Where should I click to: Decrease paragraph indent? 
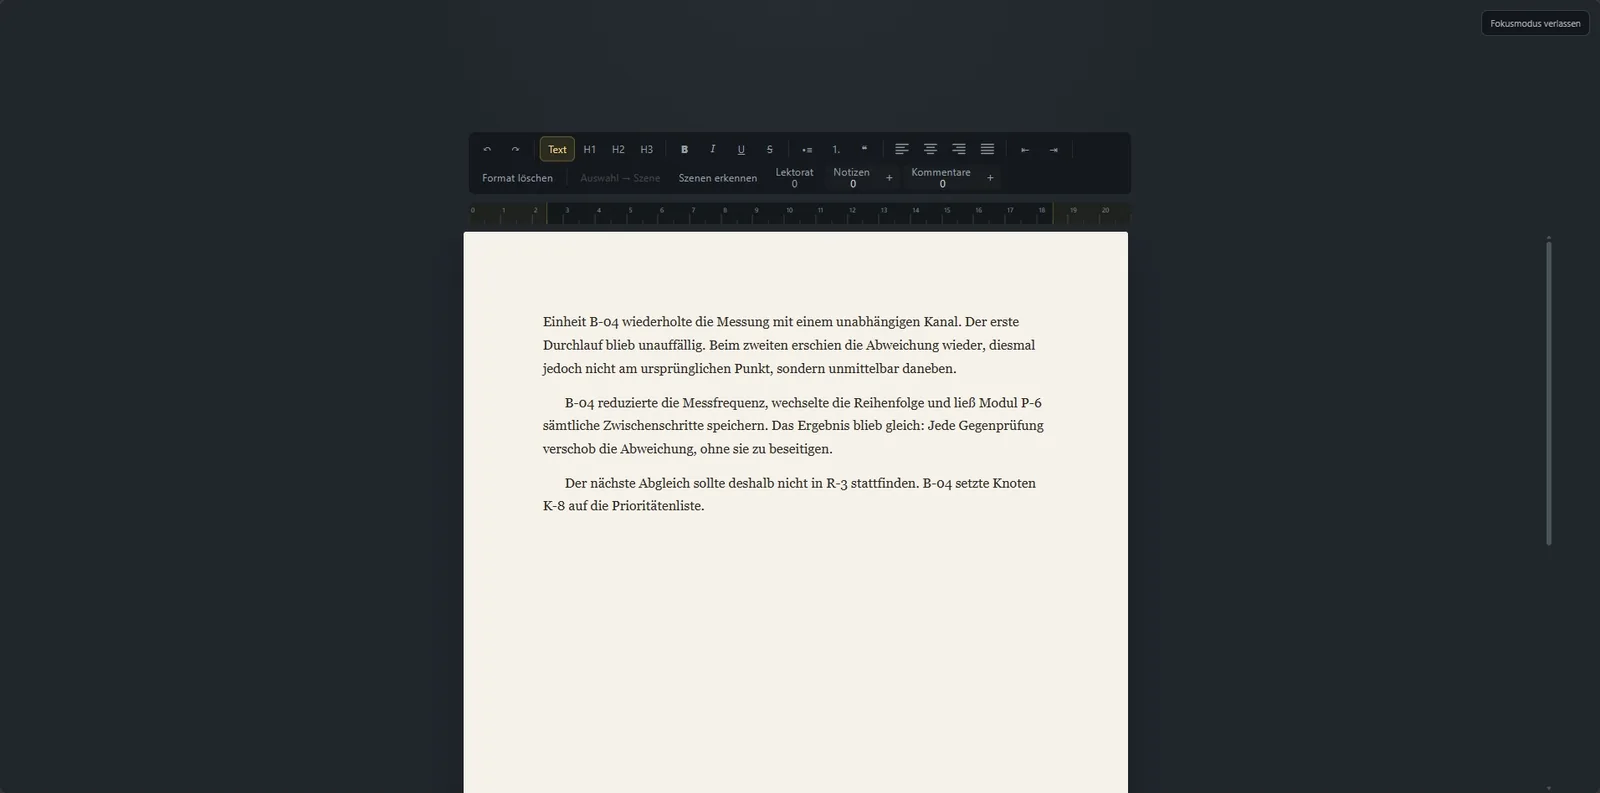click(x=1025, y=149)
